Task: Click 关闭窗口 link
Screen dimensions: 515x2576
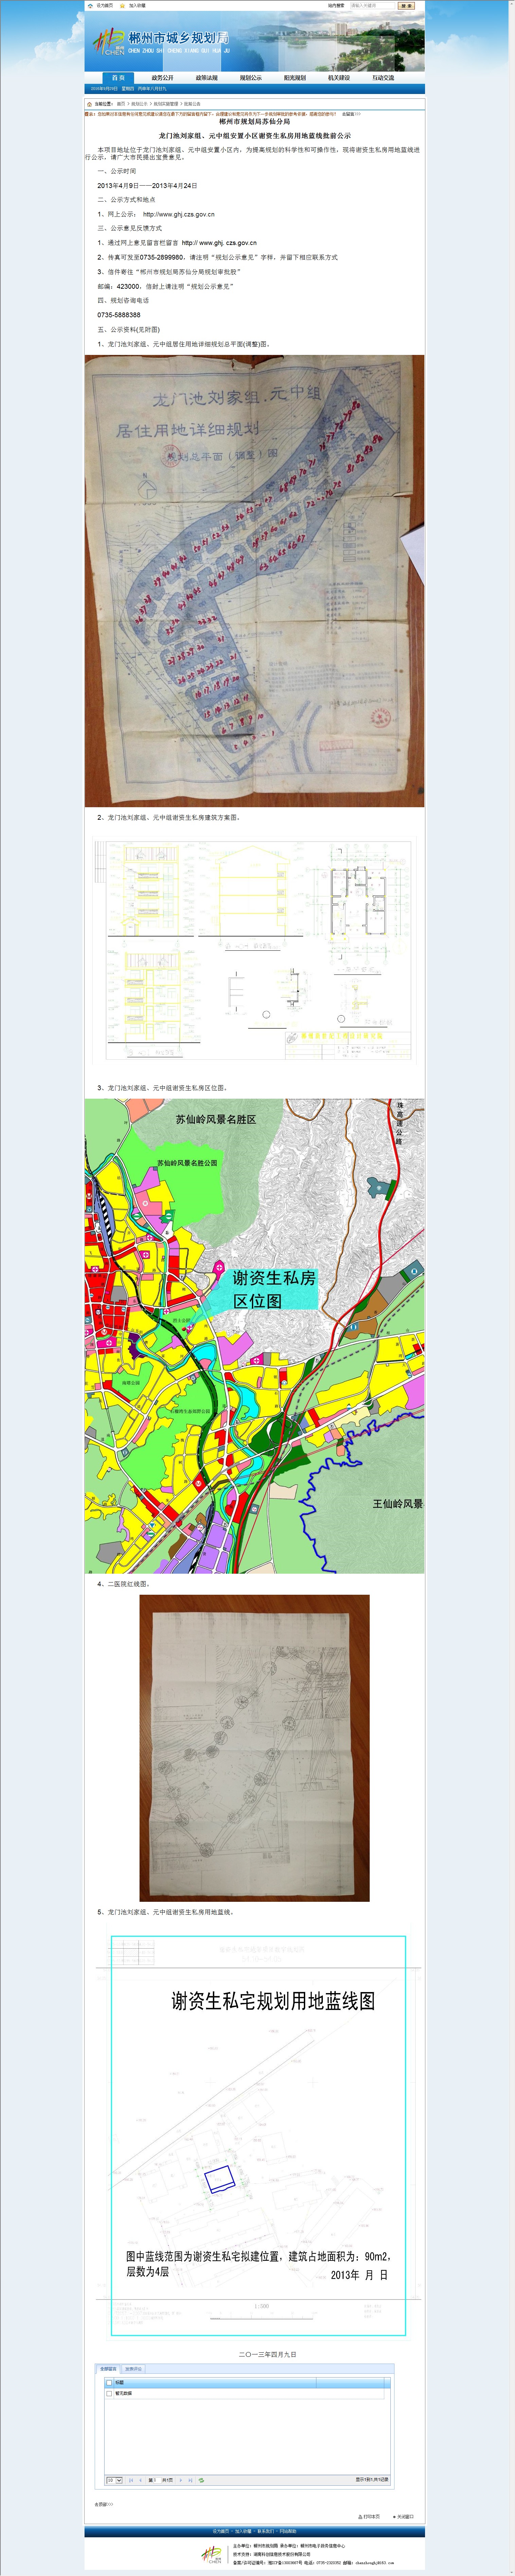Action: (405, 2517)
